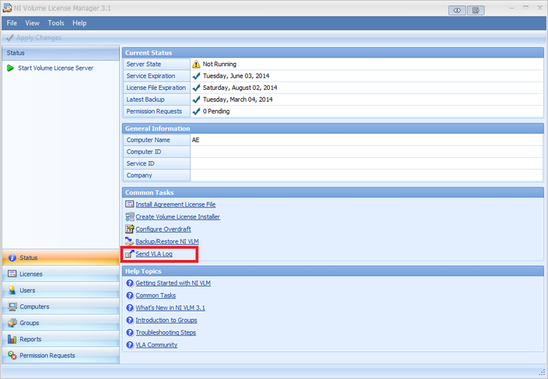This screenshot has width=548, height=379.
Task: Open What's New in NI VLM 3.1
Action: pos(170,308)
